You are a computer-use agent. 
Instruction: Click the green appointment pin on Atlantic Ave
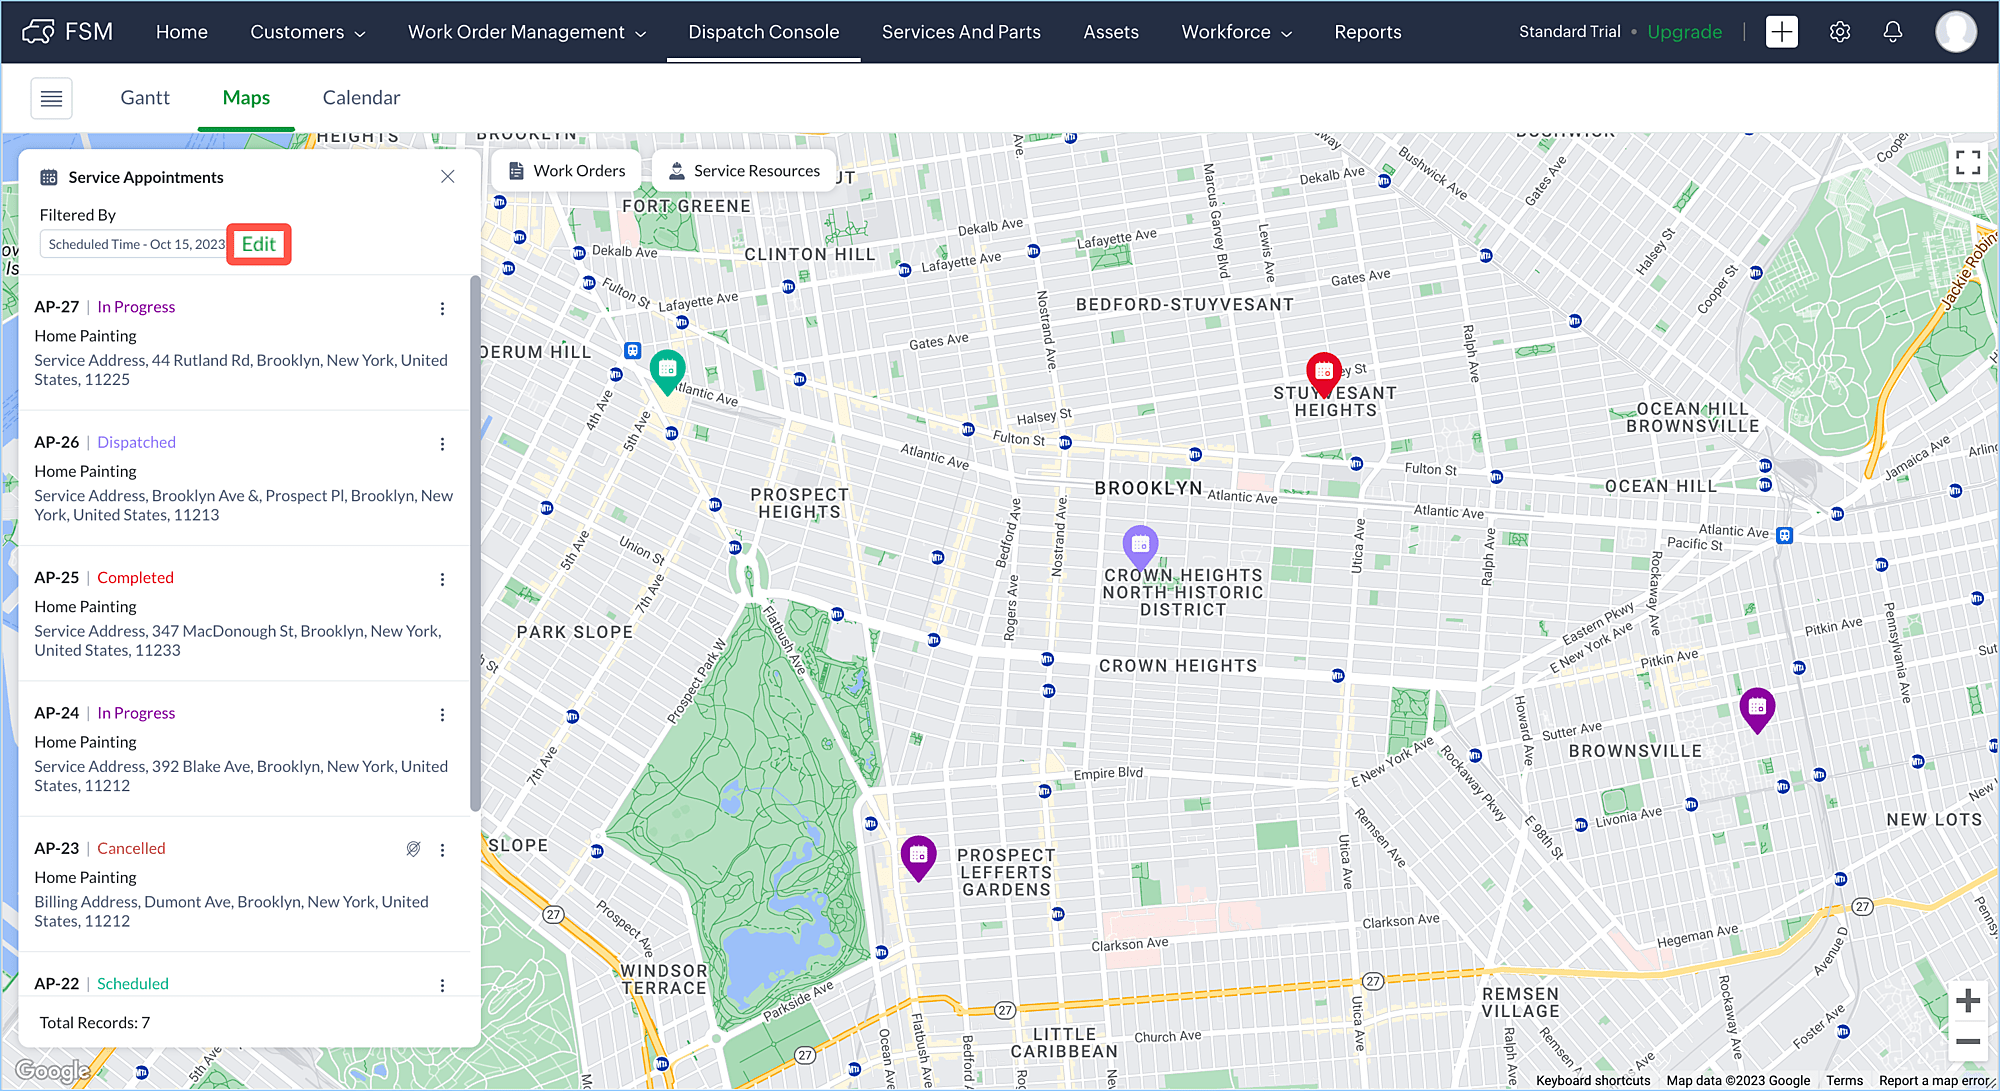coord(667,370)
